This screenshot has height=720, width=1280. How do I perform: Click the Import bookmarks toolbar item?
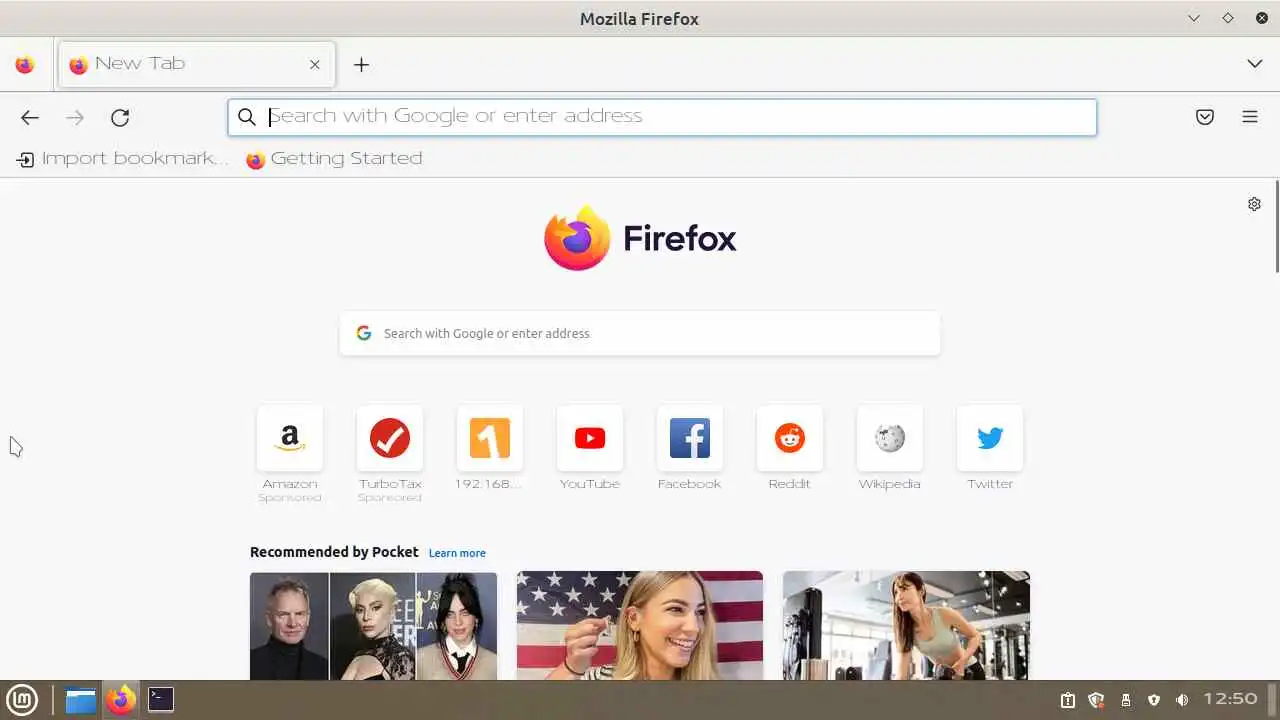122,159
